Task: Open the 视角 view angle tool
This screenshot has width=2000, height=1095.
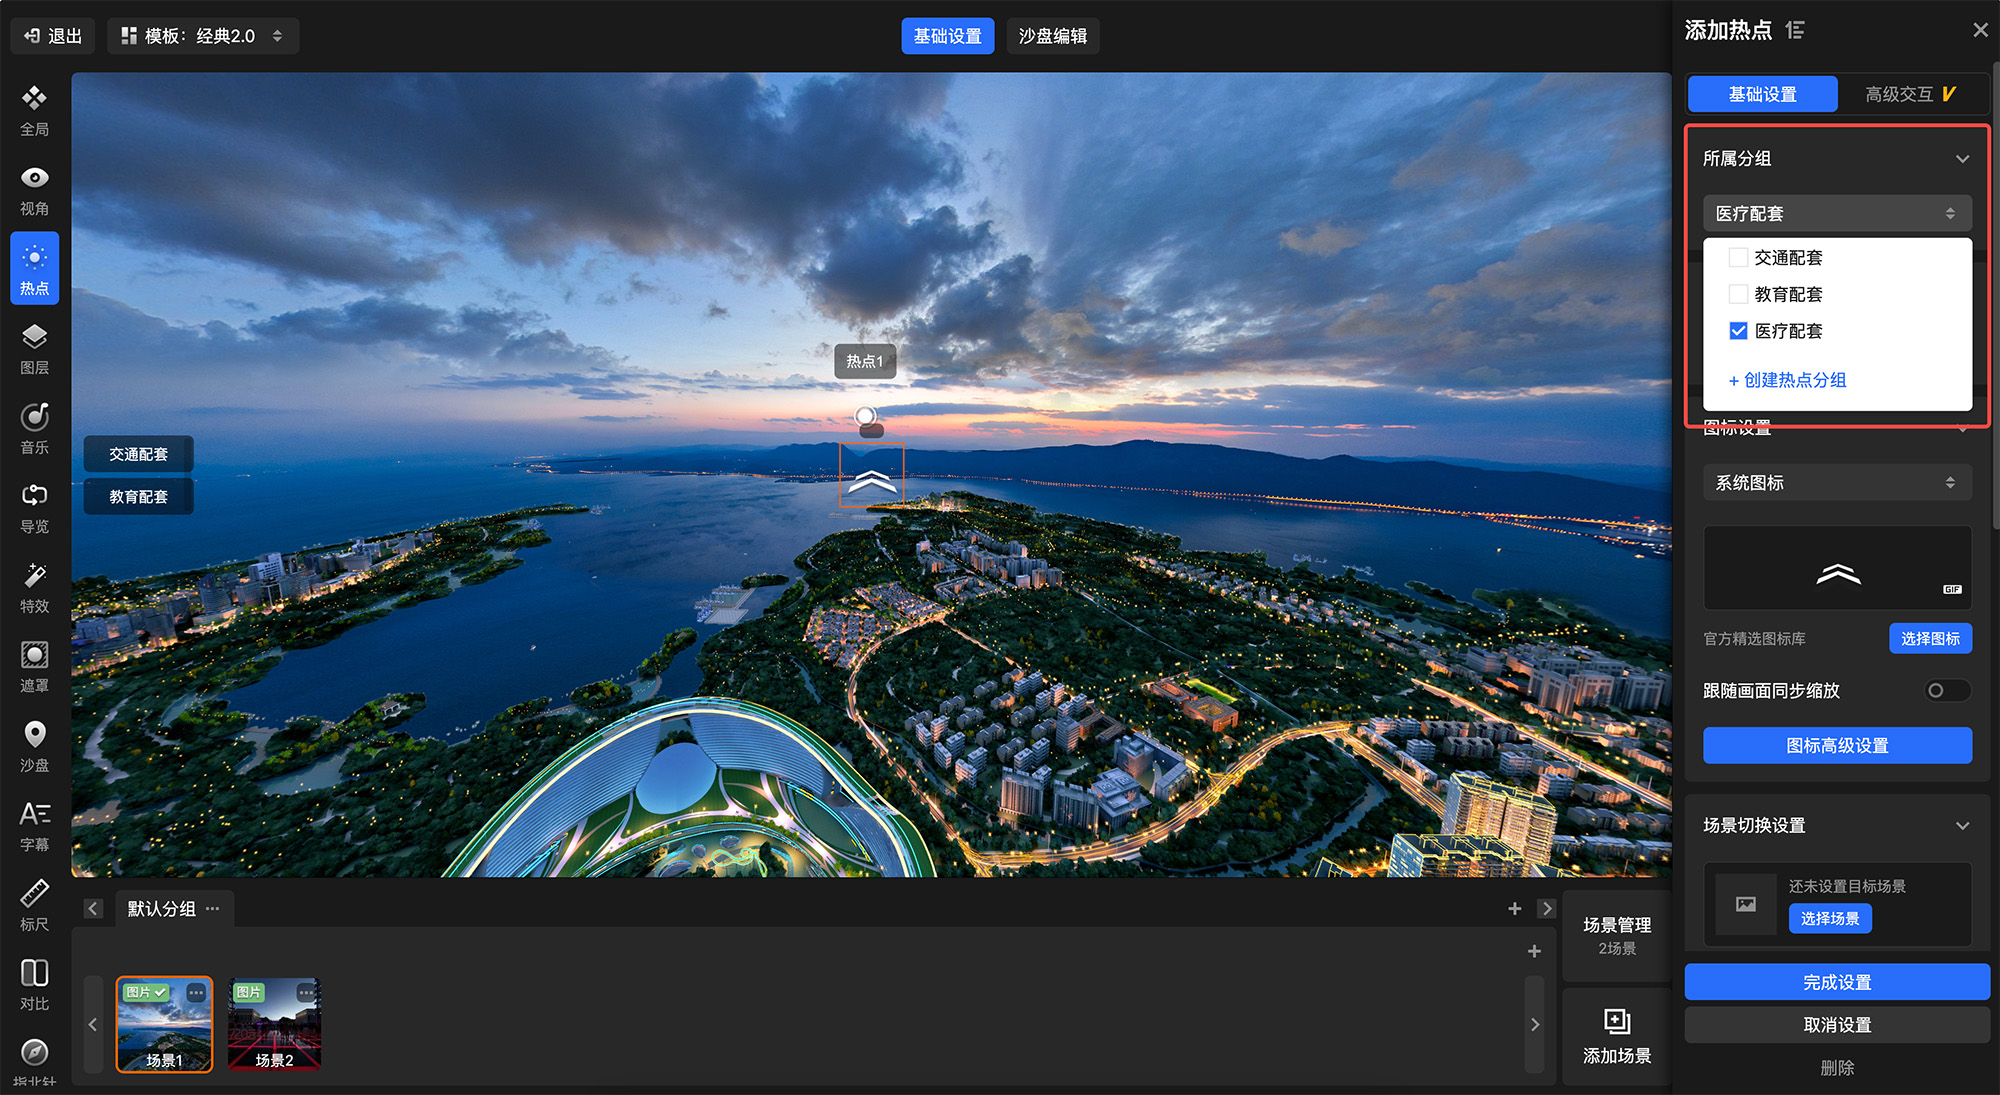Action: pyautogui.click(x=34, y=189)
